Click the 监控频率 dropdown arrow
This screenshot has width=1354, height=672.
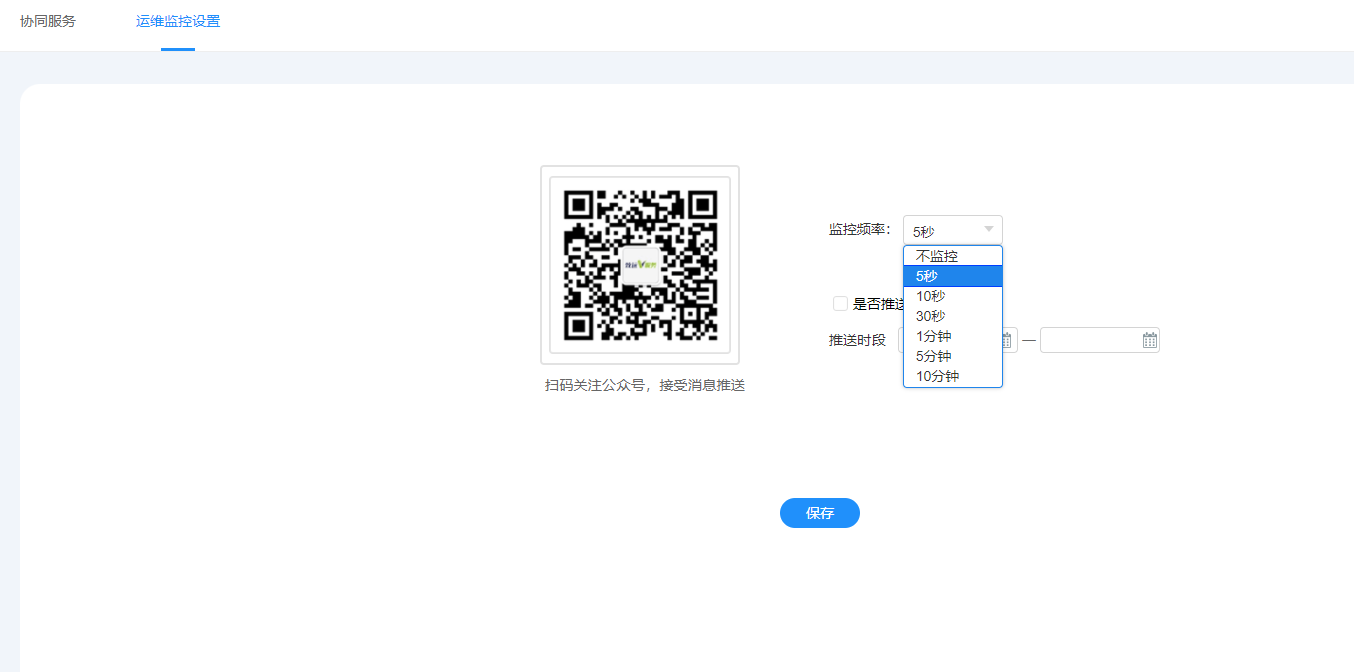[x=988, y=230]
